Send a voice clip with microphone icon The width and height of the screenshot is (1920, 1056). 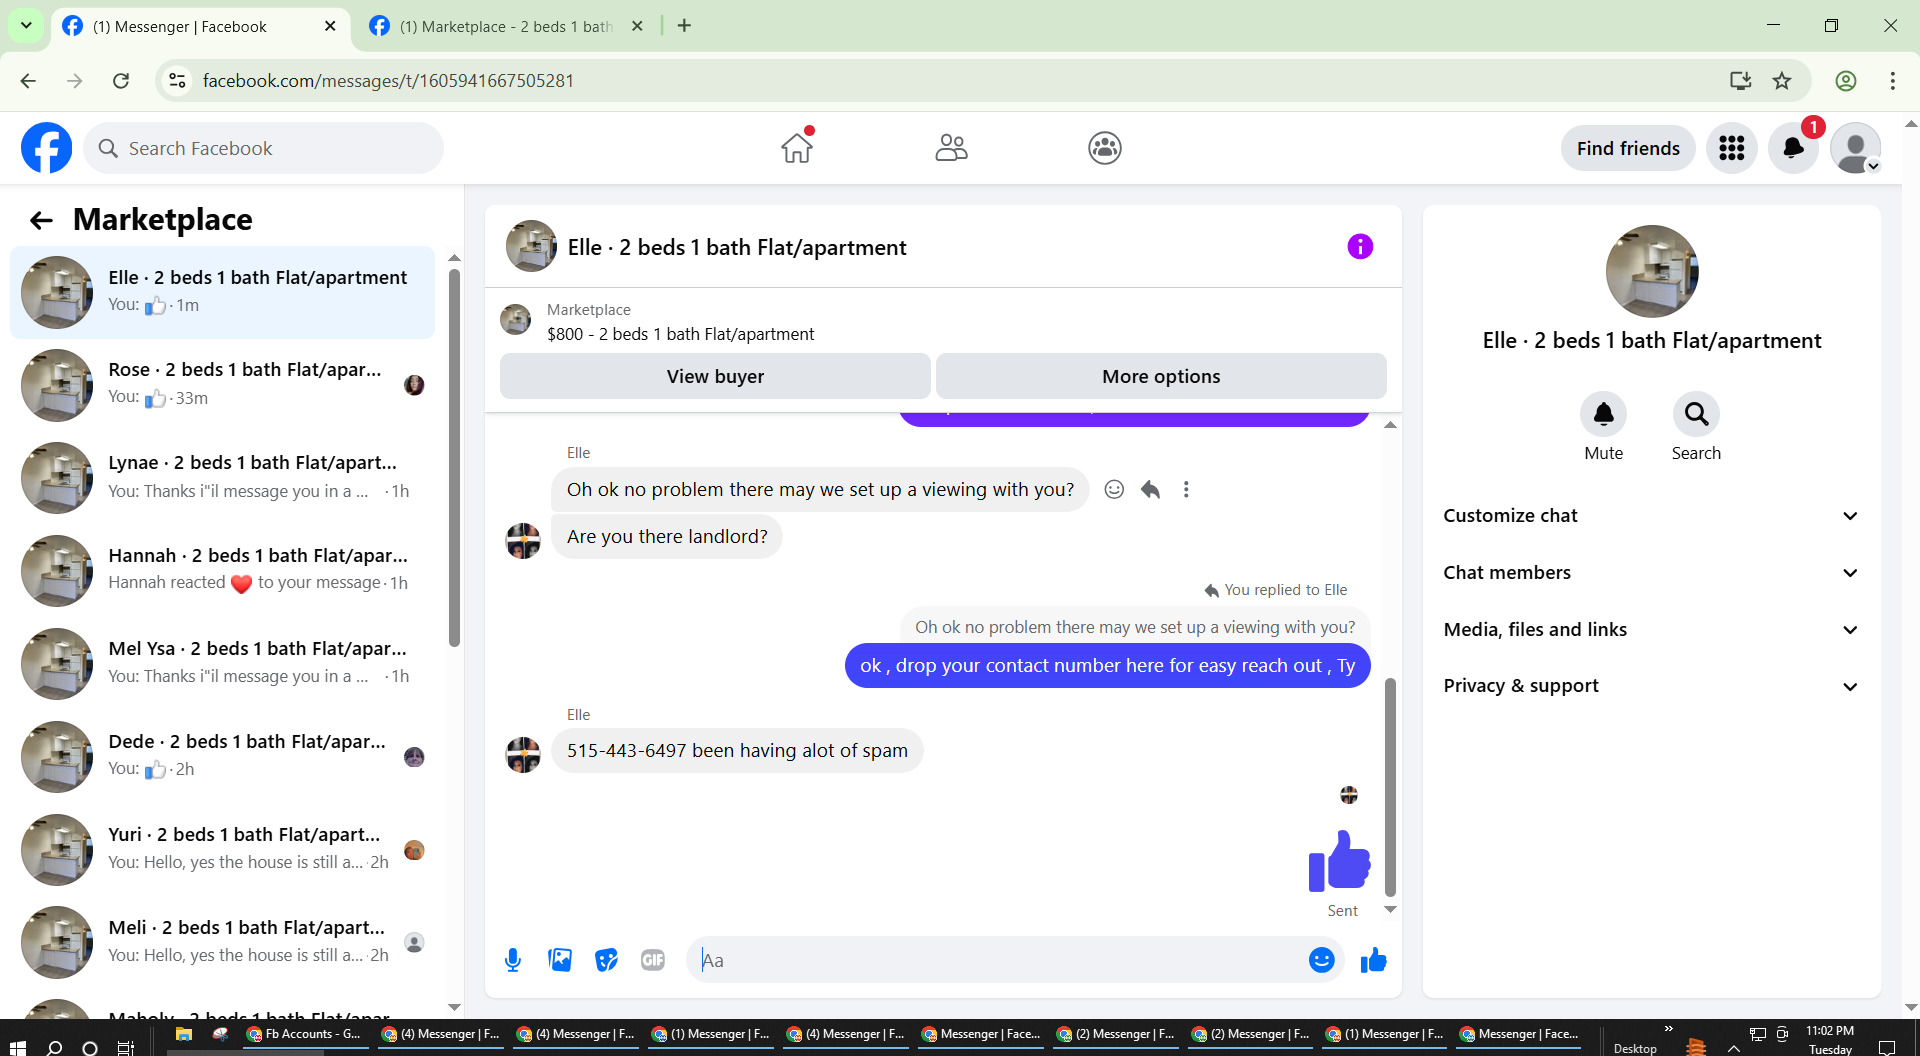[x=513, y=961]
